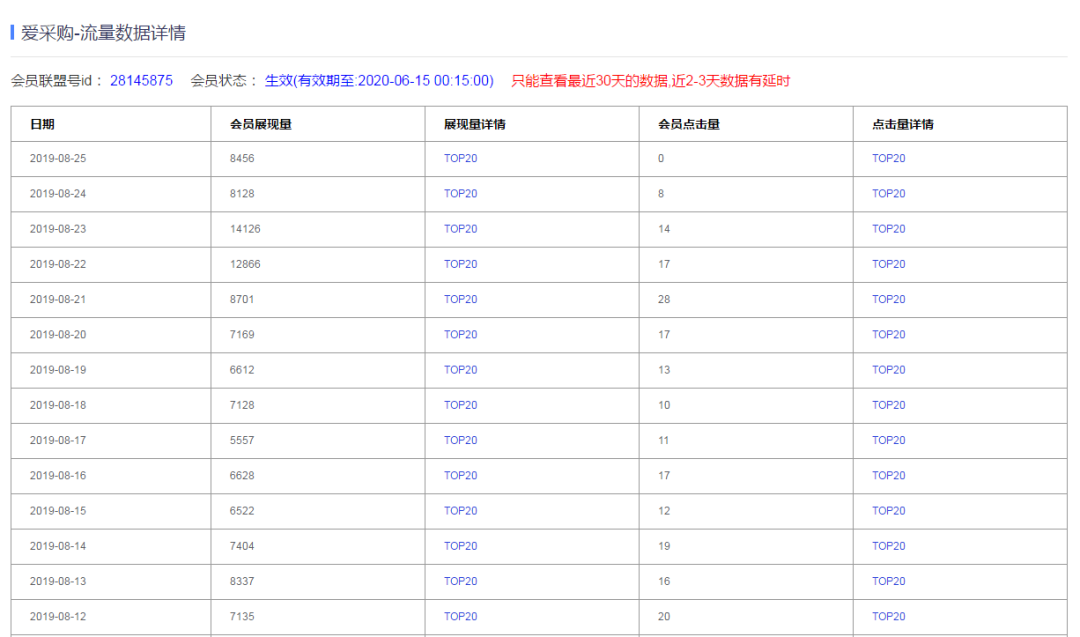Open 展现量详情 TOP20 link for 2019-08-25
The height and width of the screenshot is (637, 1080).
460,158
